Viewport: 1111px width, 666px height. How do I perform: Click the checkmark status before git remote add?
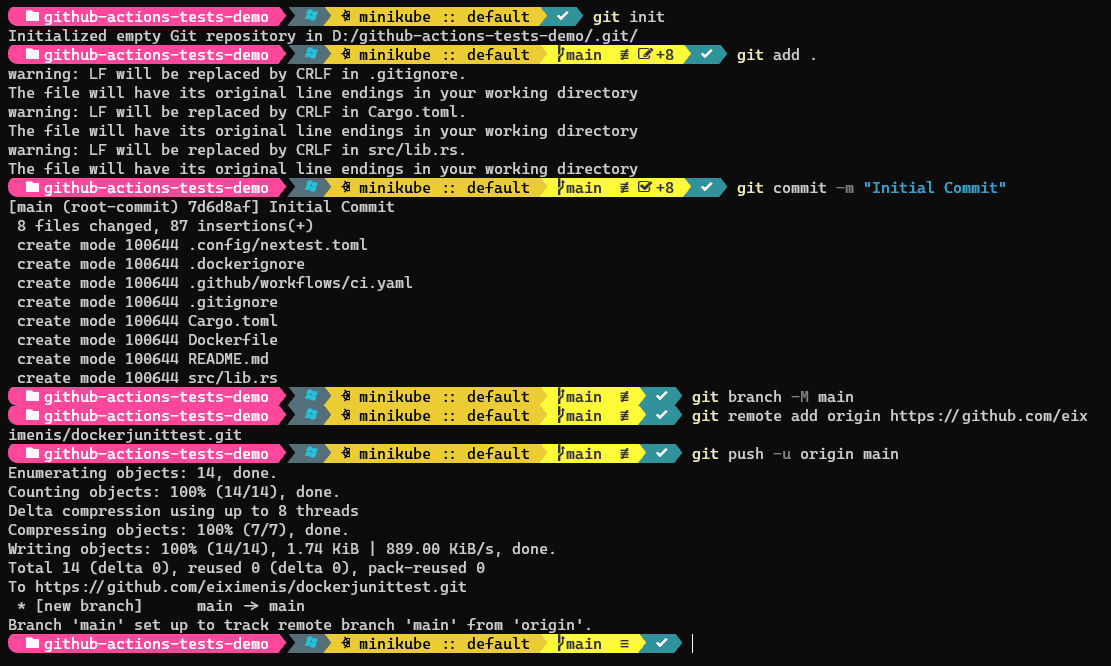point(661,416)
